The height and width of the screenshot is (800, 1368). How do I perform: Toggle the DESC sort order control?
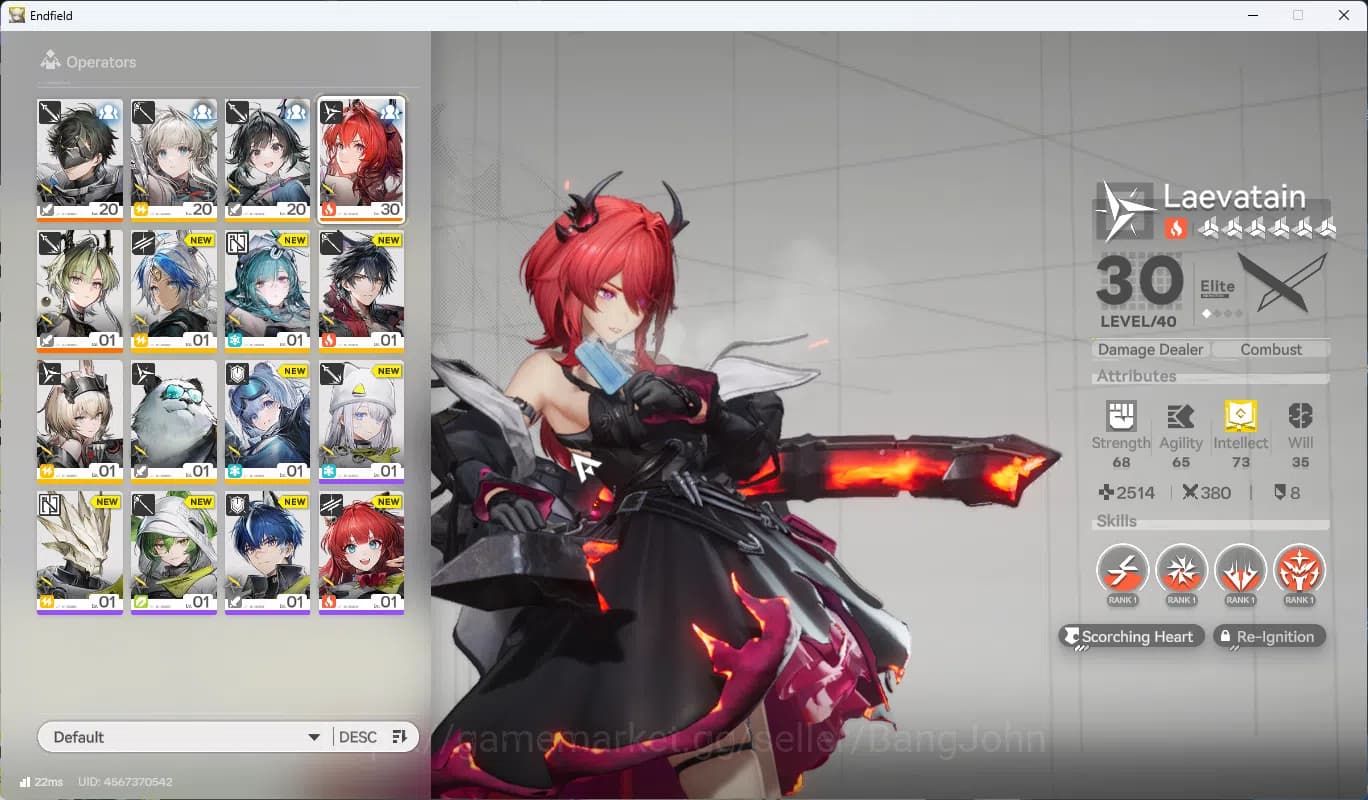point(359,736)
